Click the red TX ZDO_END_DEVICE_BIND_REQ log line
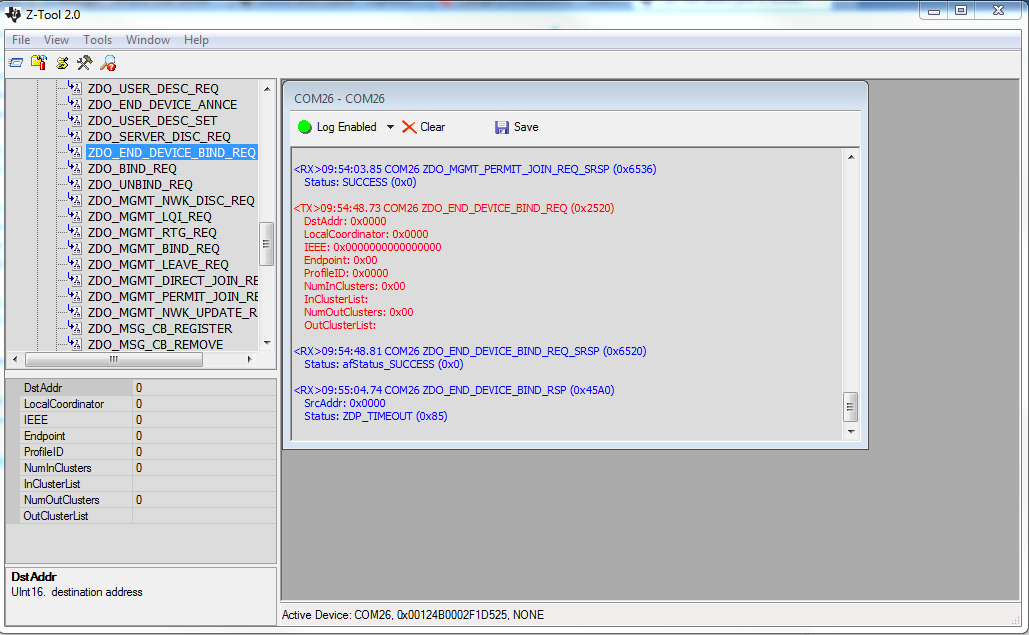Image resolution: width=1029 pixels, height=635 pixels. 454,208
